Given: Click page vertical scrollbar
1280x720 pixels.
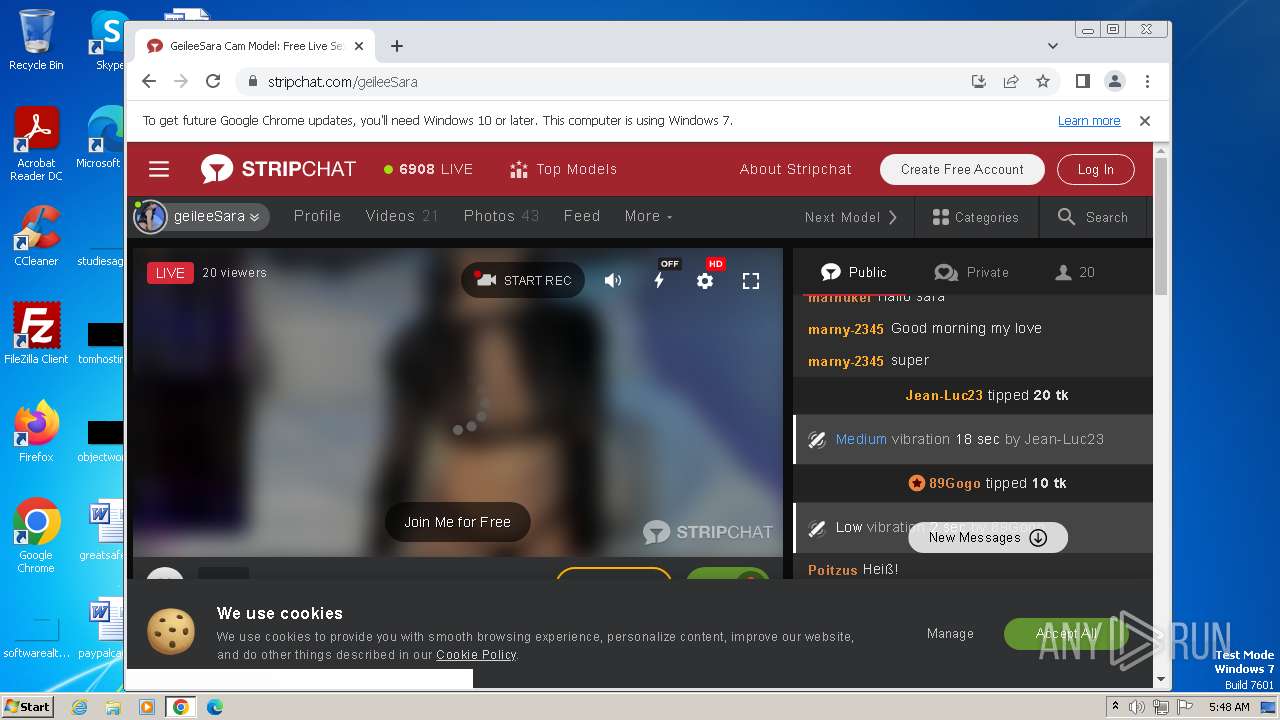Looking at the screenshot, I should coord(1161,226).
